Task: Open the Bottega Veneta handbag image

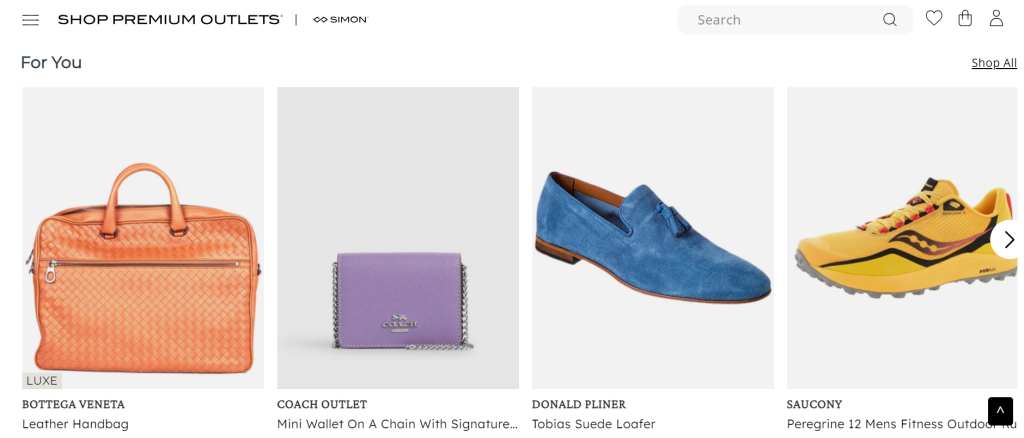Action: 143,238
